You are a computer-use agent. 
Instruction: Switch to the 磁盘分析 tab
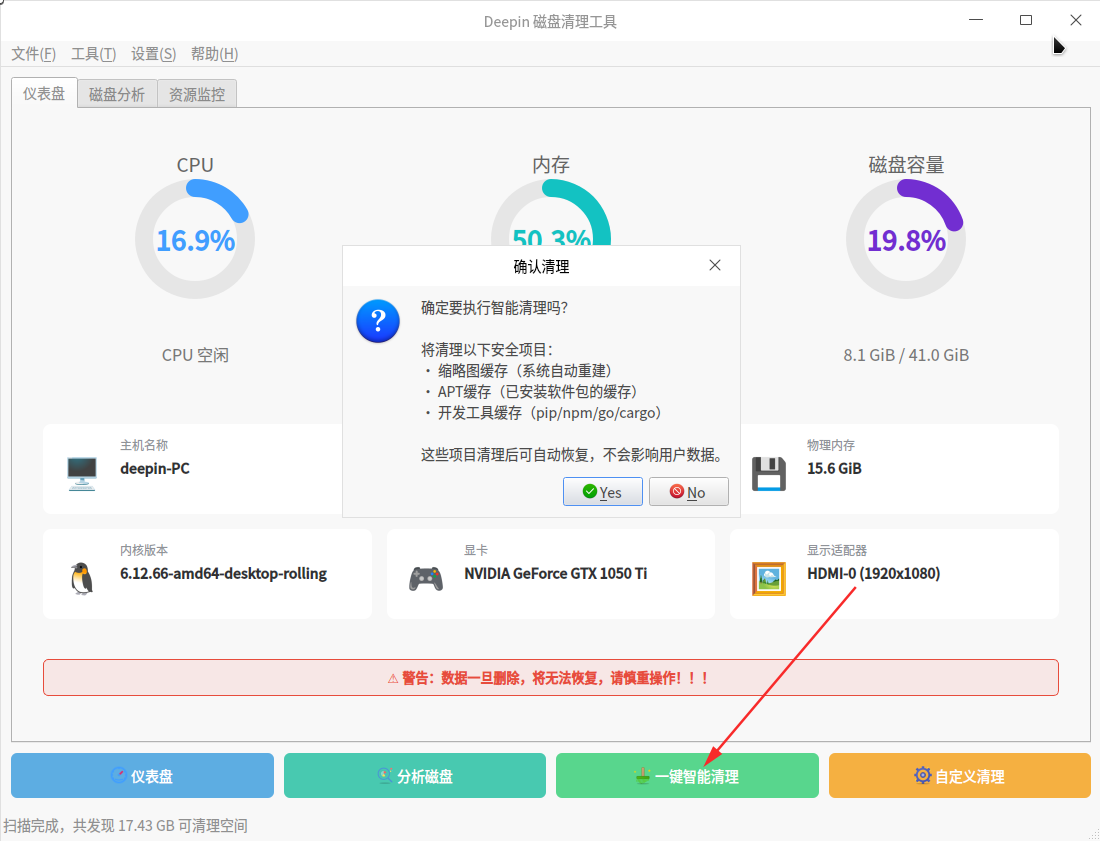[117, 94]
